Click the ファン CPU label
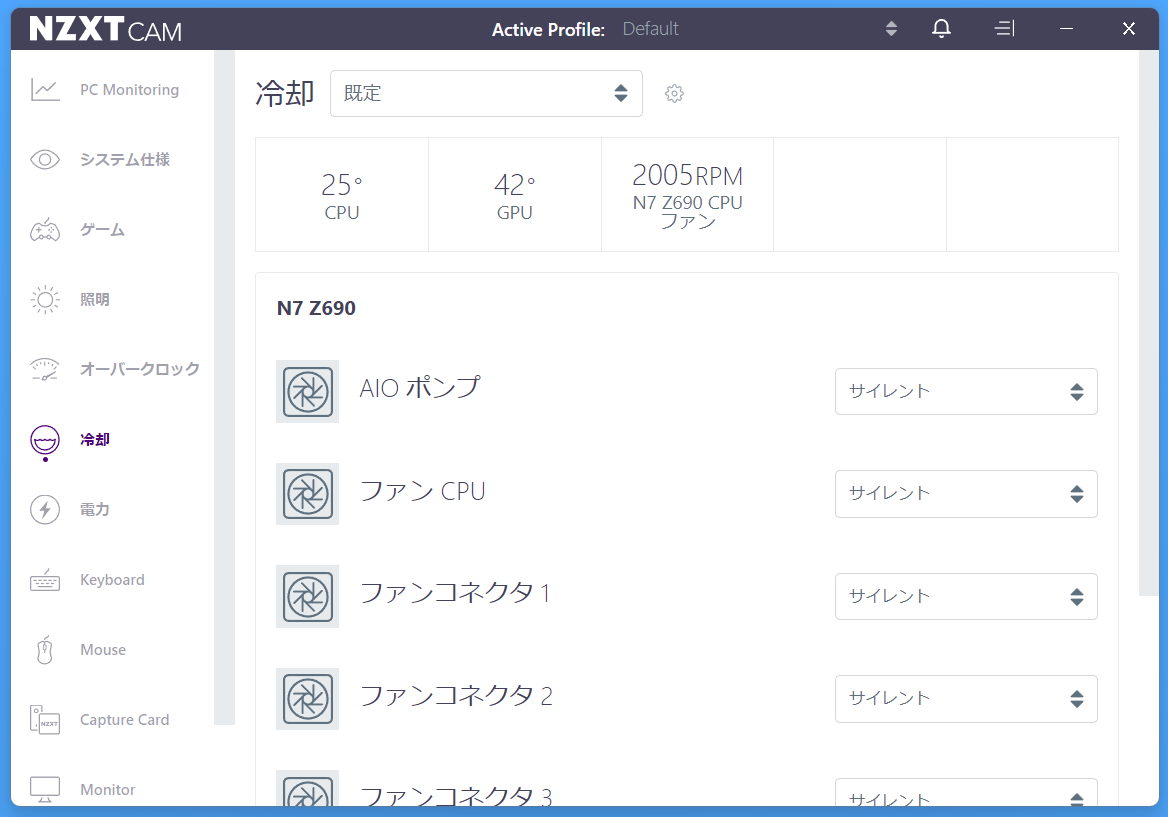 422,491
